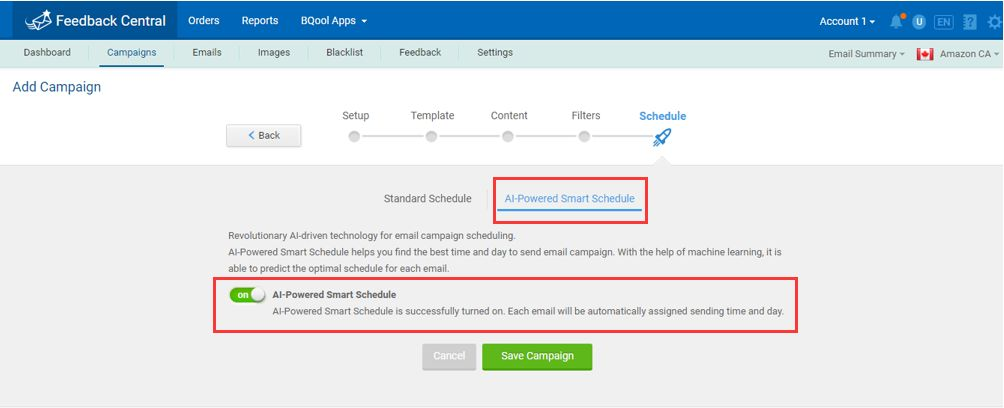Expand the BQool Apps dropdown
This screenshot has width=1004, height=408.
coord(334,20)
